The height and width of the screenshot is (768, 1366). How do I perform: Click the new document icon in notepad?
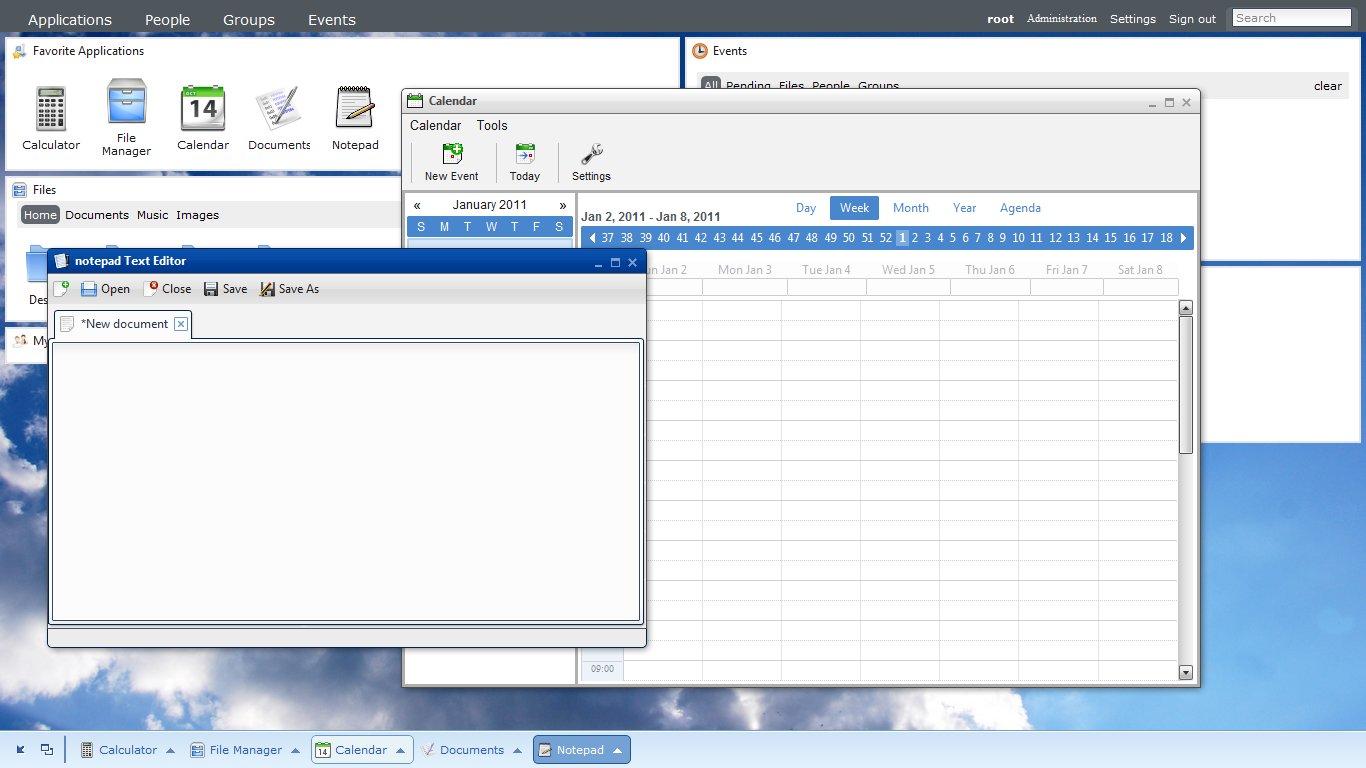(x=61, y=289)
